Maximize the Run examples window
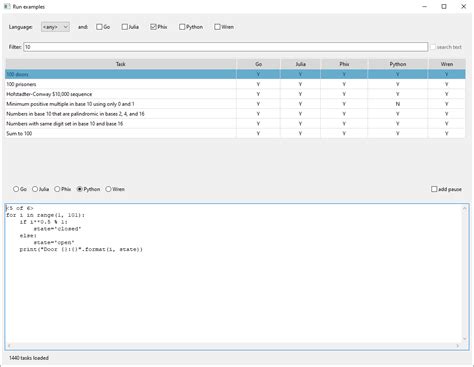The height and width of the screenshot is (367, 474). (444, 6)
